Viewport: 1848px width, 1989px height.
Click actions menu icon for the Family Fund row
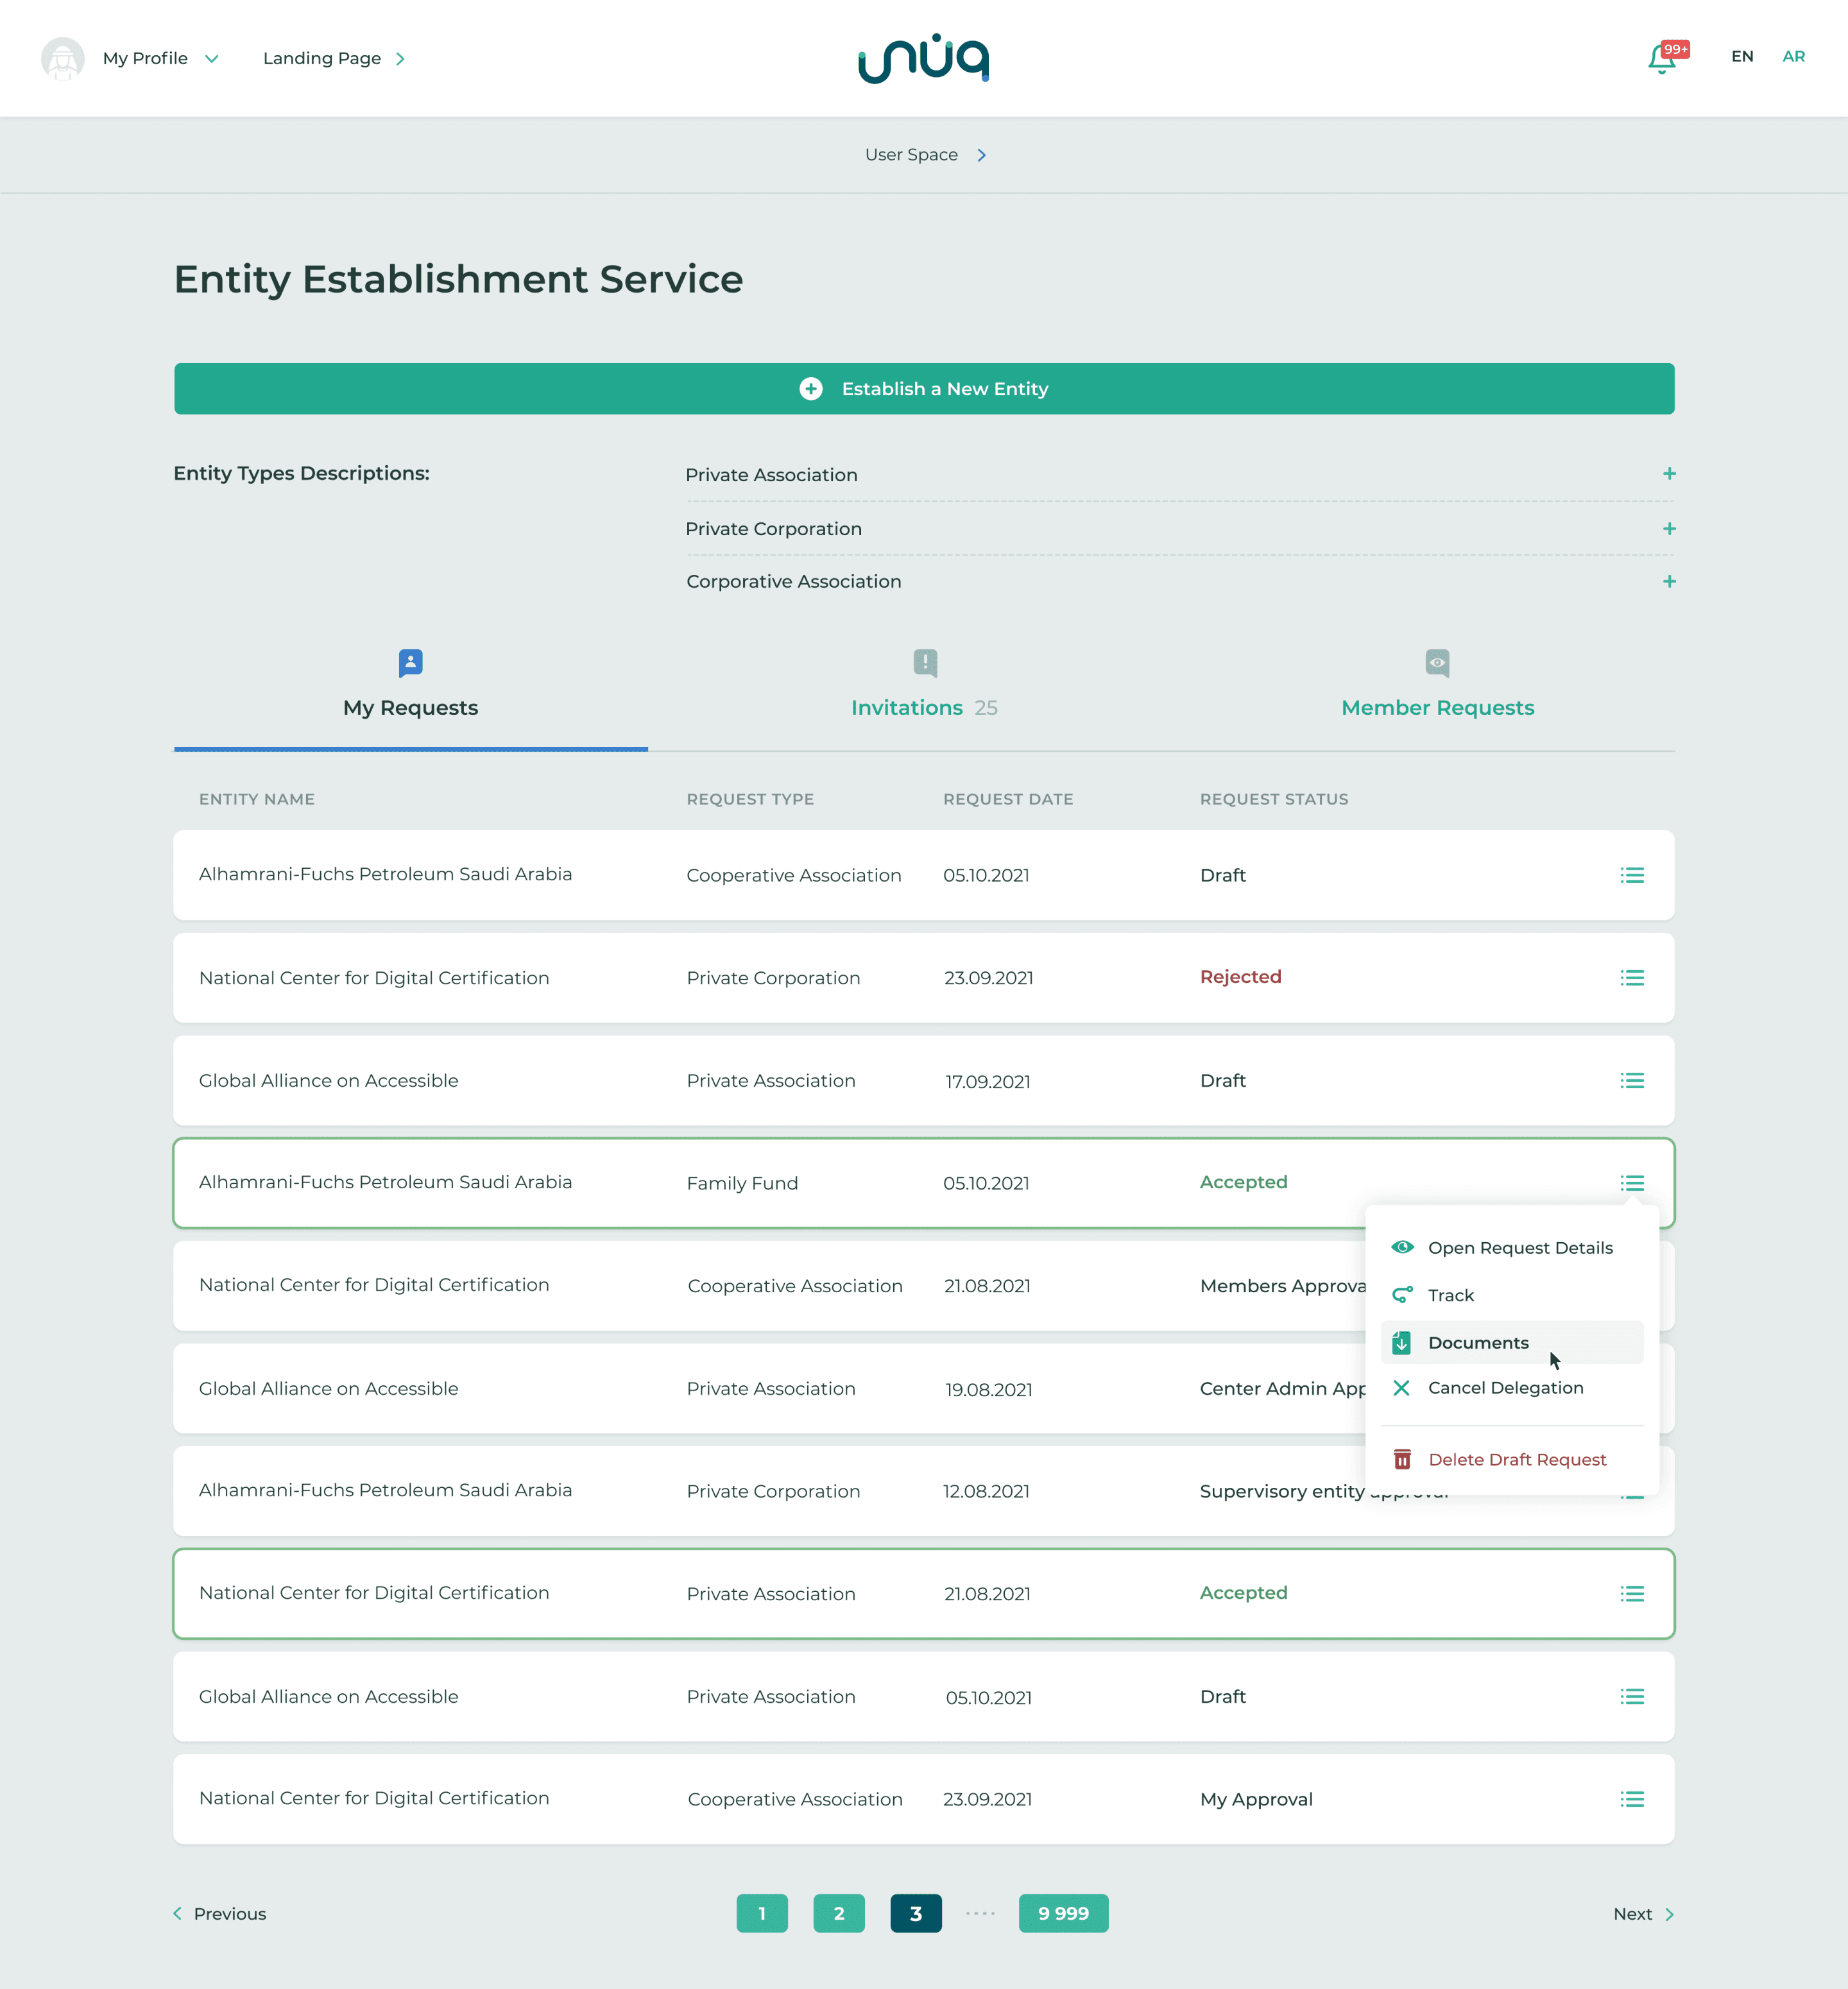click(x=1632, y=1183)
